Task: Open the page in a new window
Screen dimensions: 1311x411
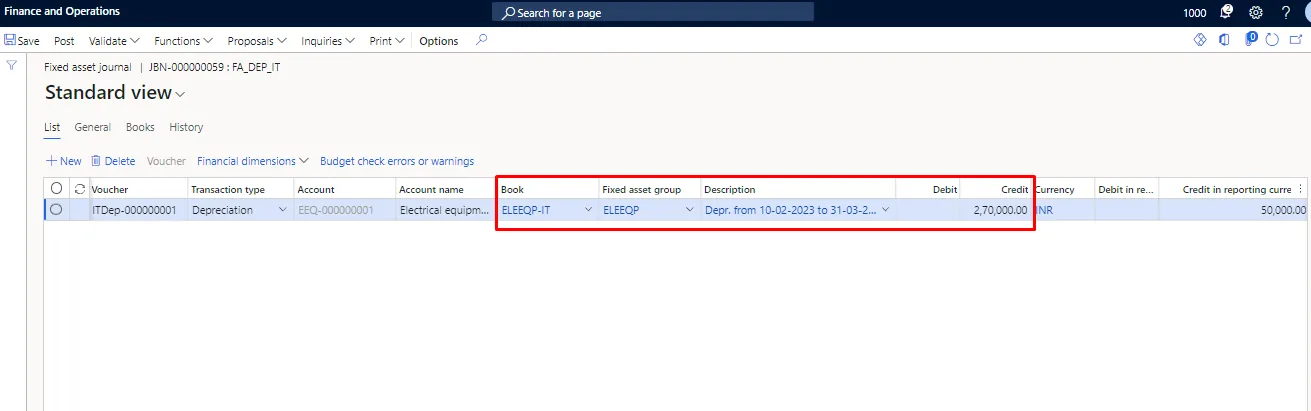Action: click(1297, 40)
